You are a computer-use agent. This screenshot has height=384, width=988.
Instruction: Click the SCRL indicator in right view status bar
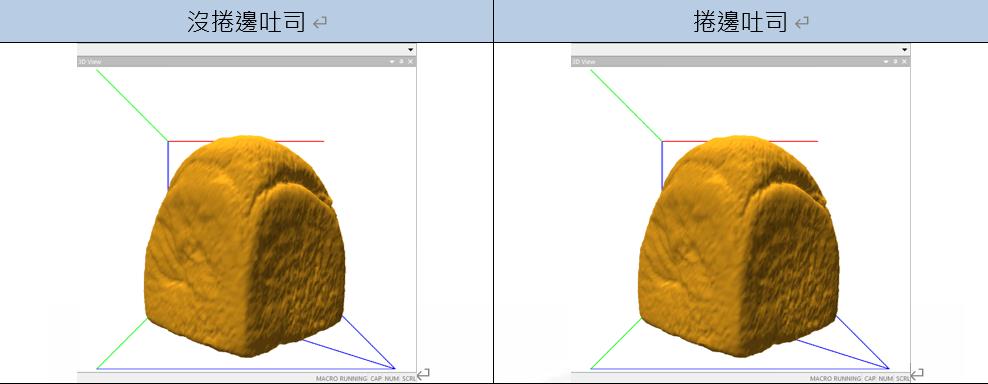pos(903,379)
